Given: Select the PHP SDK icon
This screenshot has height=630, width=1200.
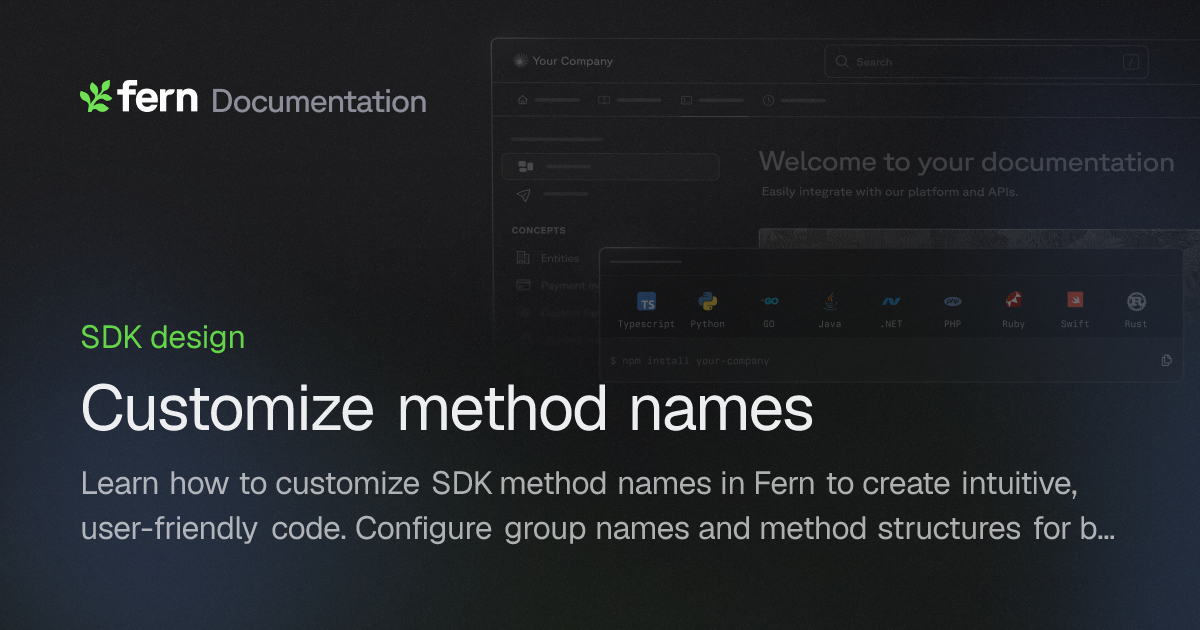Looking at the screenshot, I should click(952, 301).
